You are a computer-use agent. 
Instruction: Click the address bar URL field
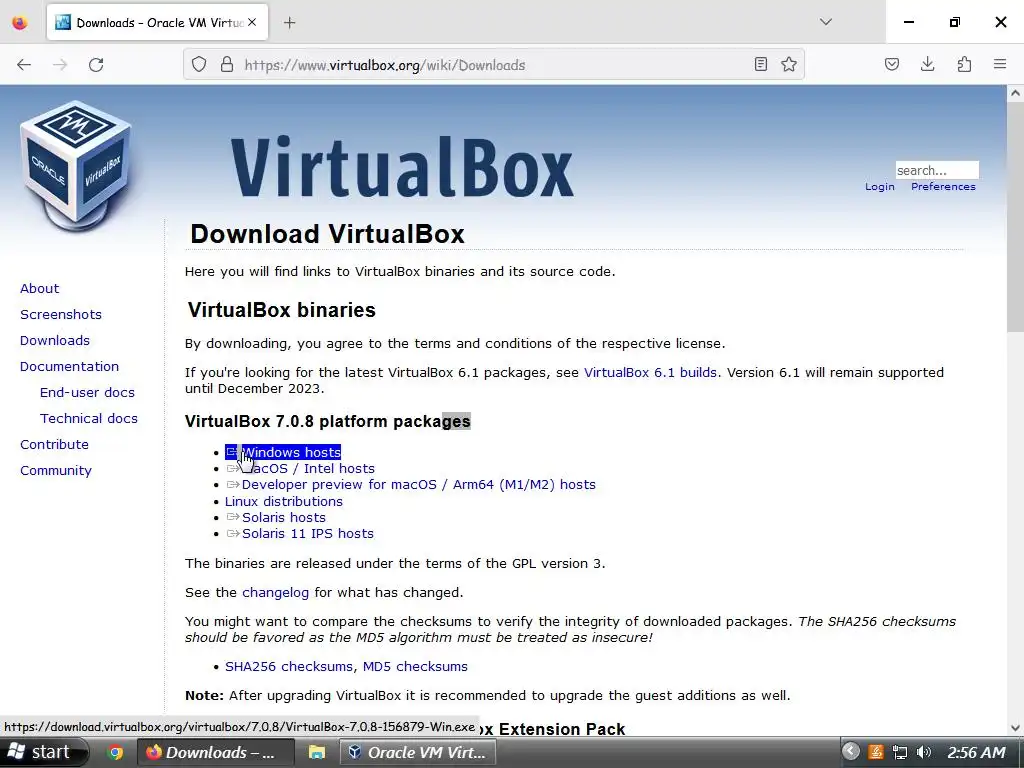pyautogui.click(x=493, y=65)
